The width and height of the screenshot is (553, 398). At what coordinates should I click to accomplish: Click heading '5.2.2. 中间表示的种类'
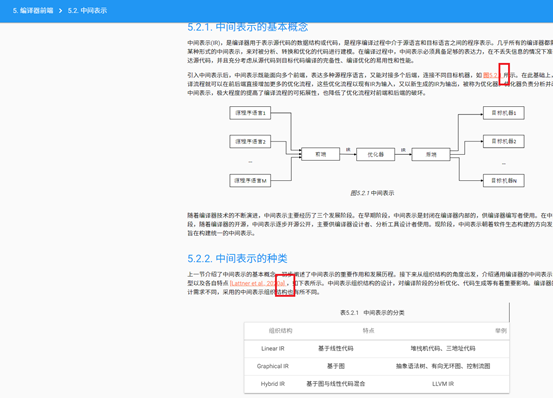pos(237,258)
